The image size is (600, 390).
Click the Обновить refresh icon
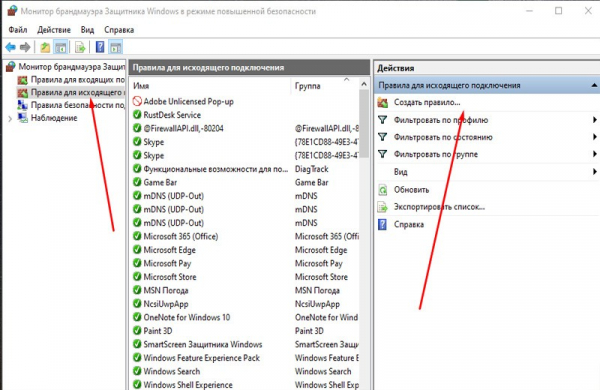pyautogui.click(x=382, y=189)
